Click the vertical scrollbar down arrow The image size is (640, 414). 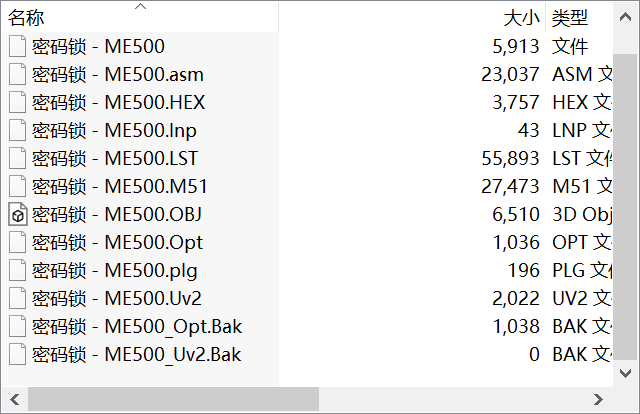coord(625,373)
